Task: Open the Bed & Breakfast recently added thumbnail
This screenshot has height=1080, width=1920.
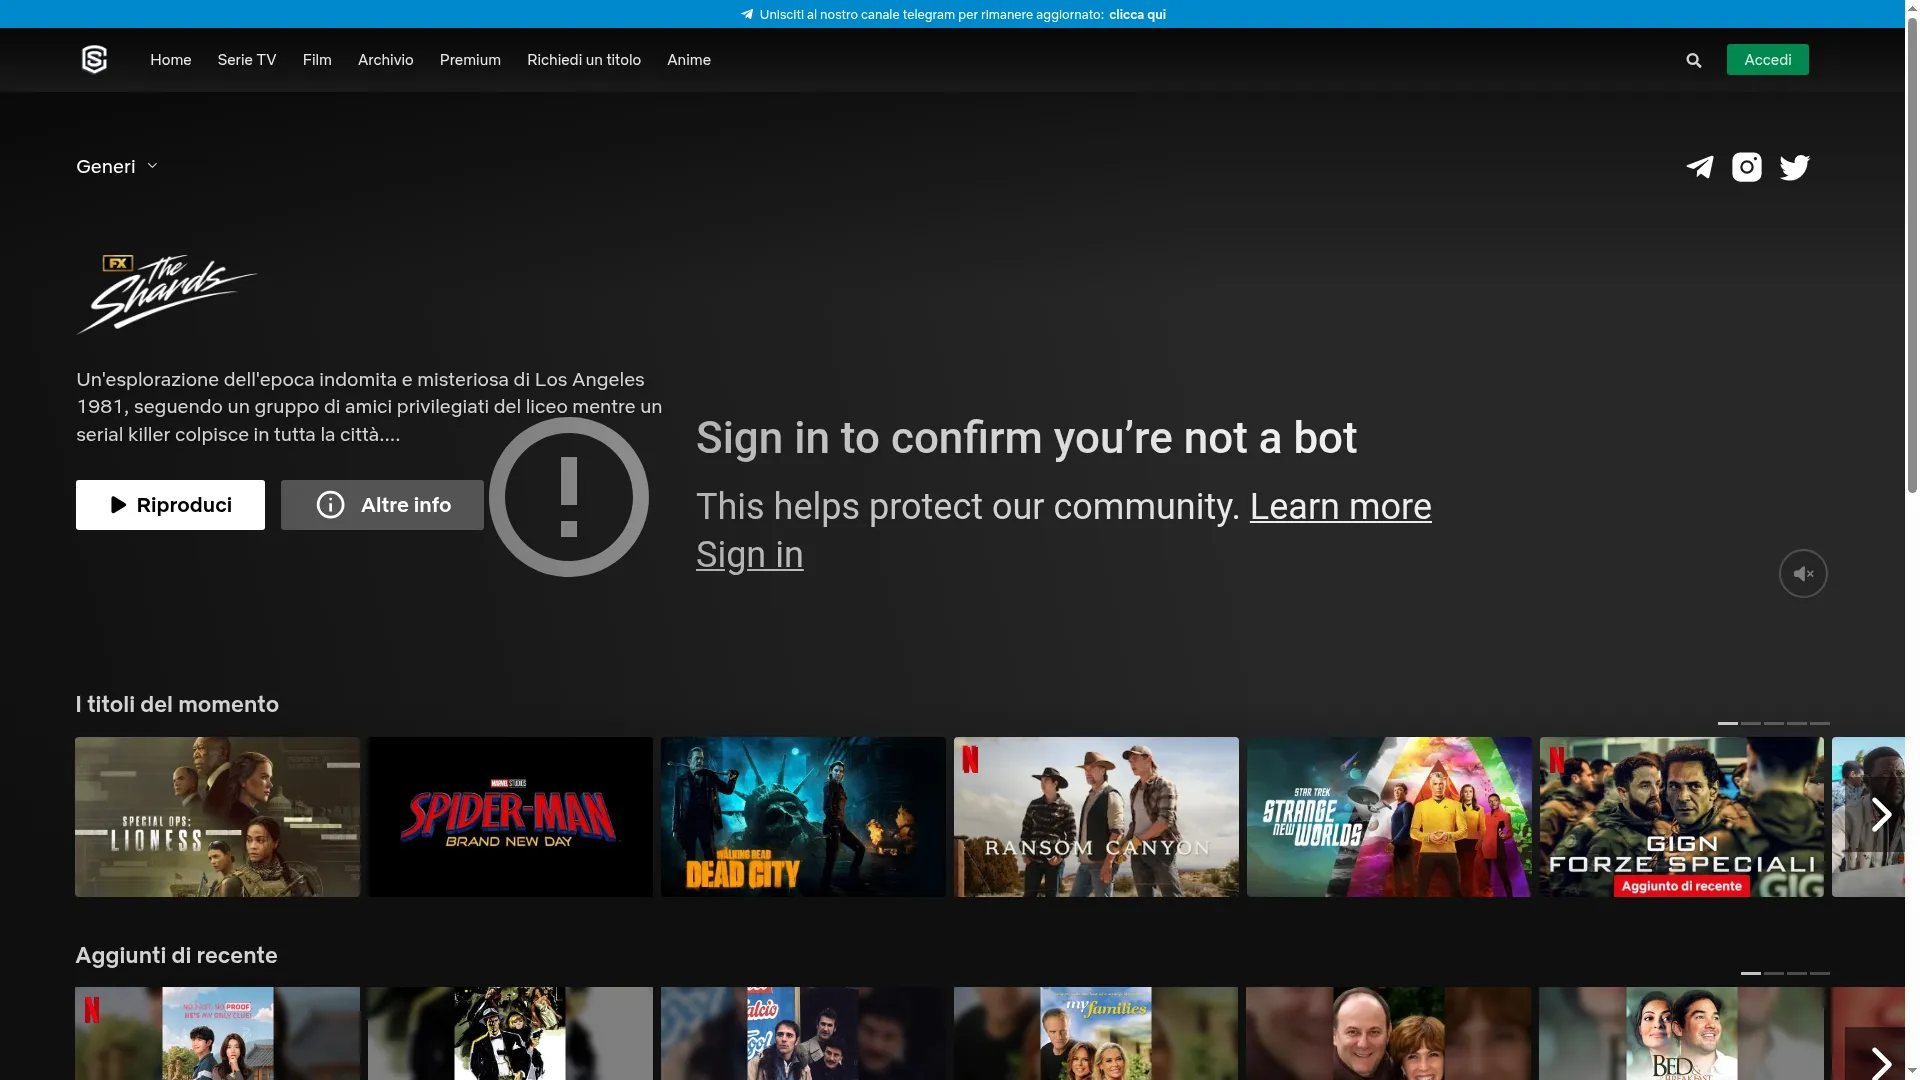Action: pyautogui.click(x=1682, y=1034)
